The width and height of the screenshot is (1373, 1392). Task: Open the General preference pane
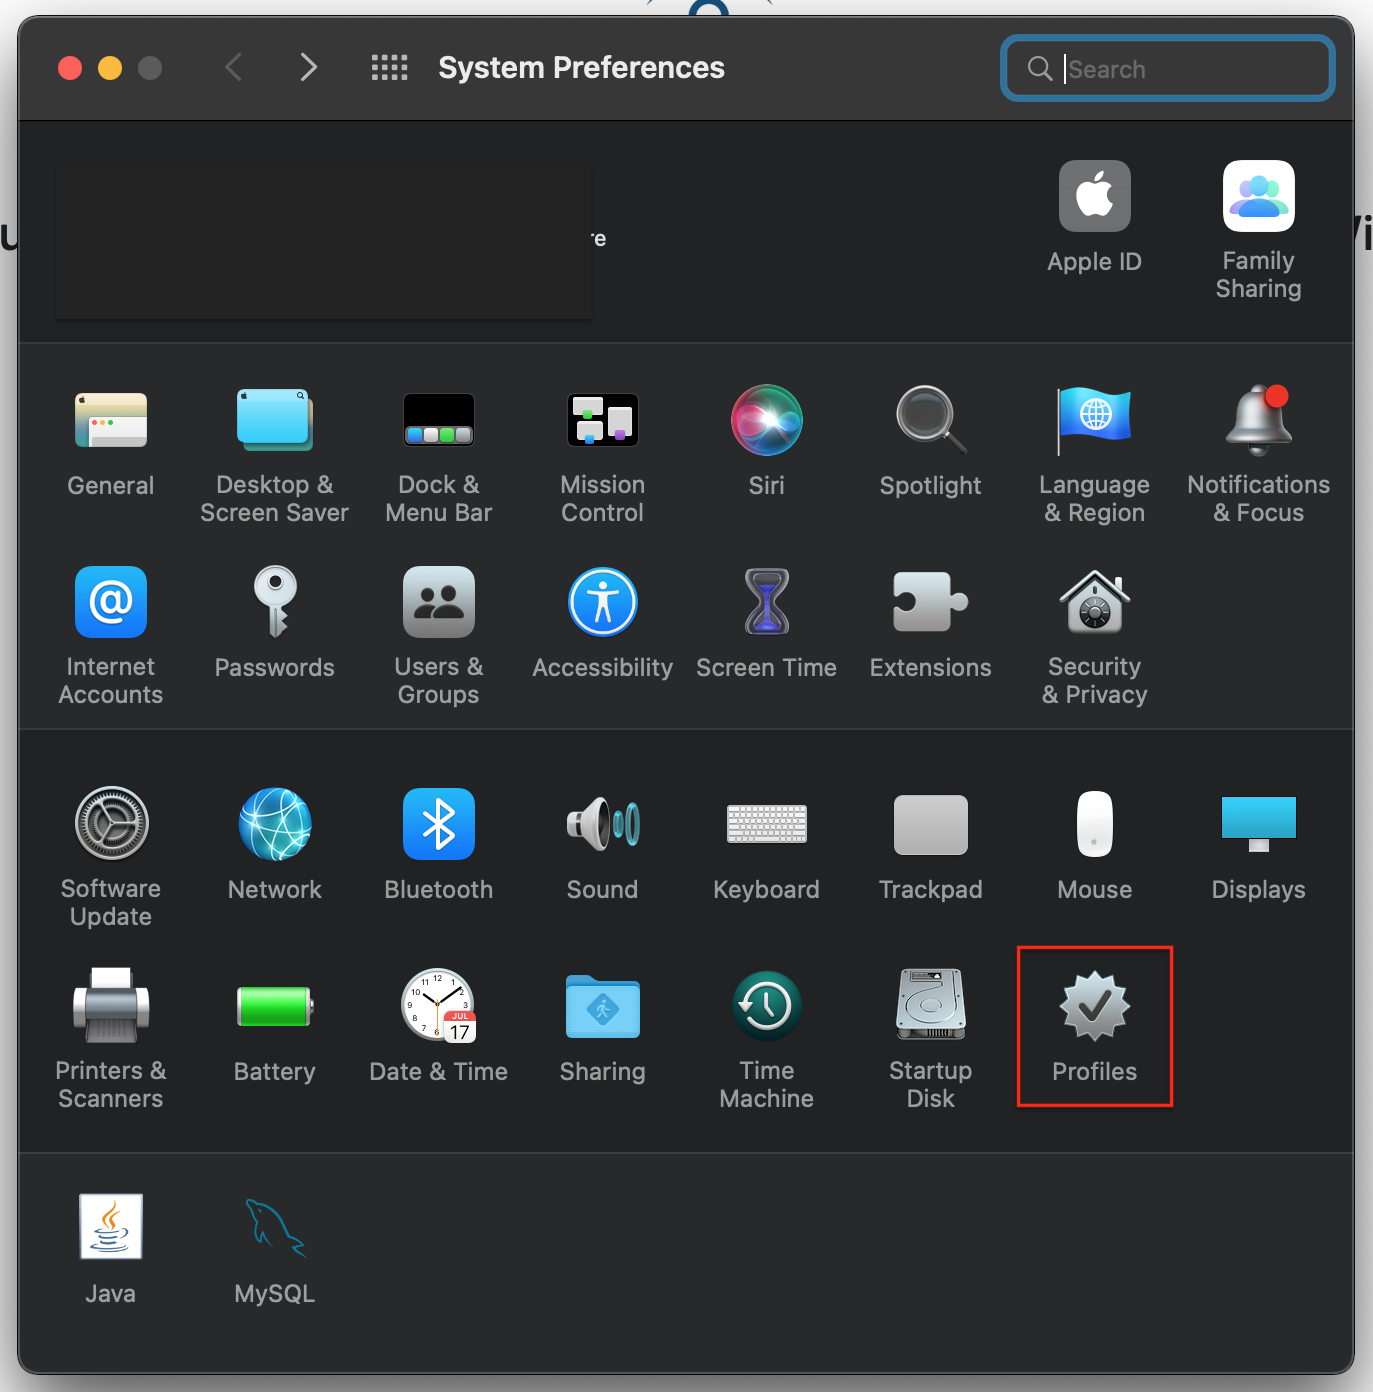[111, 420]
